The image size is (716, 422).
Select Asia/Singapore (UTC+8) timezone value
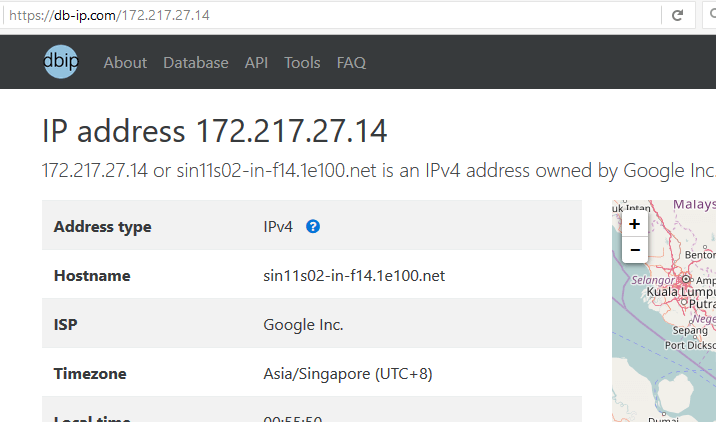(x=348, y=374)
